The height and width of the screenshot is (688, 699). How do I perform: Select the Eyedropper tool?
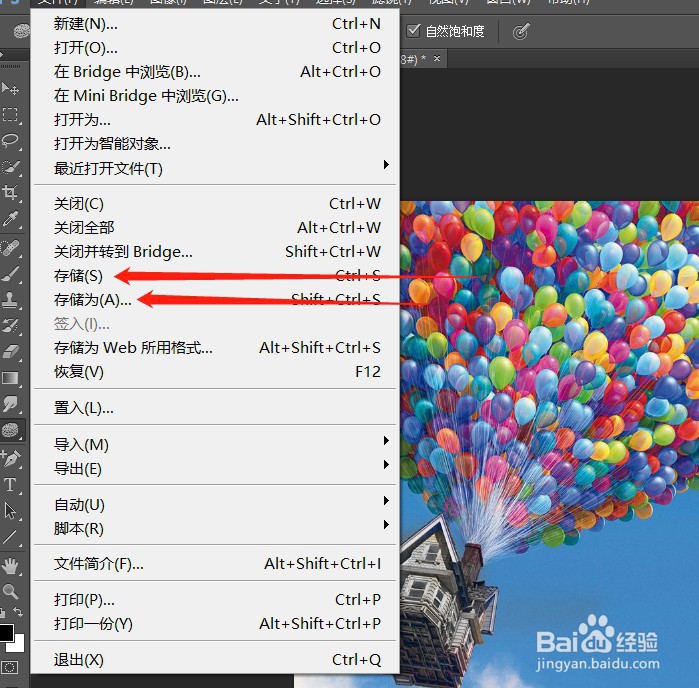(10, 219)
